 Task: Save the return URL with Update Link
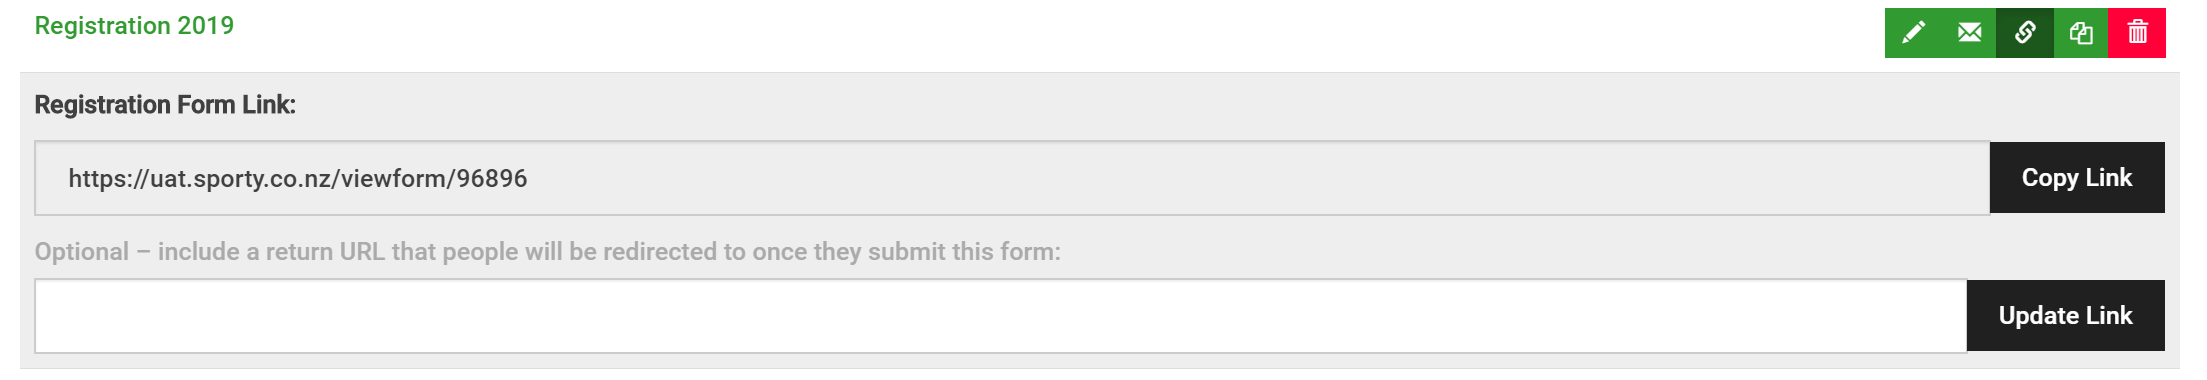(2065, 316)
